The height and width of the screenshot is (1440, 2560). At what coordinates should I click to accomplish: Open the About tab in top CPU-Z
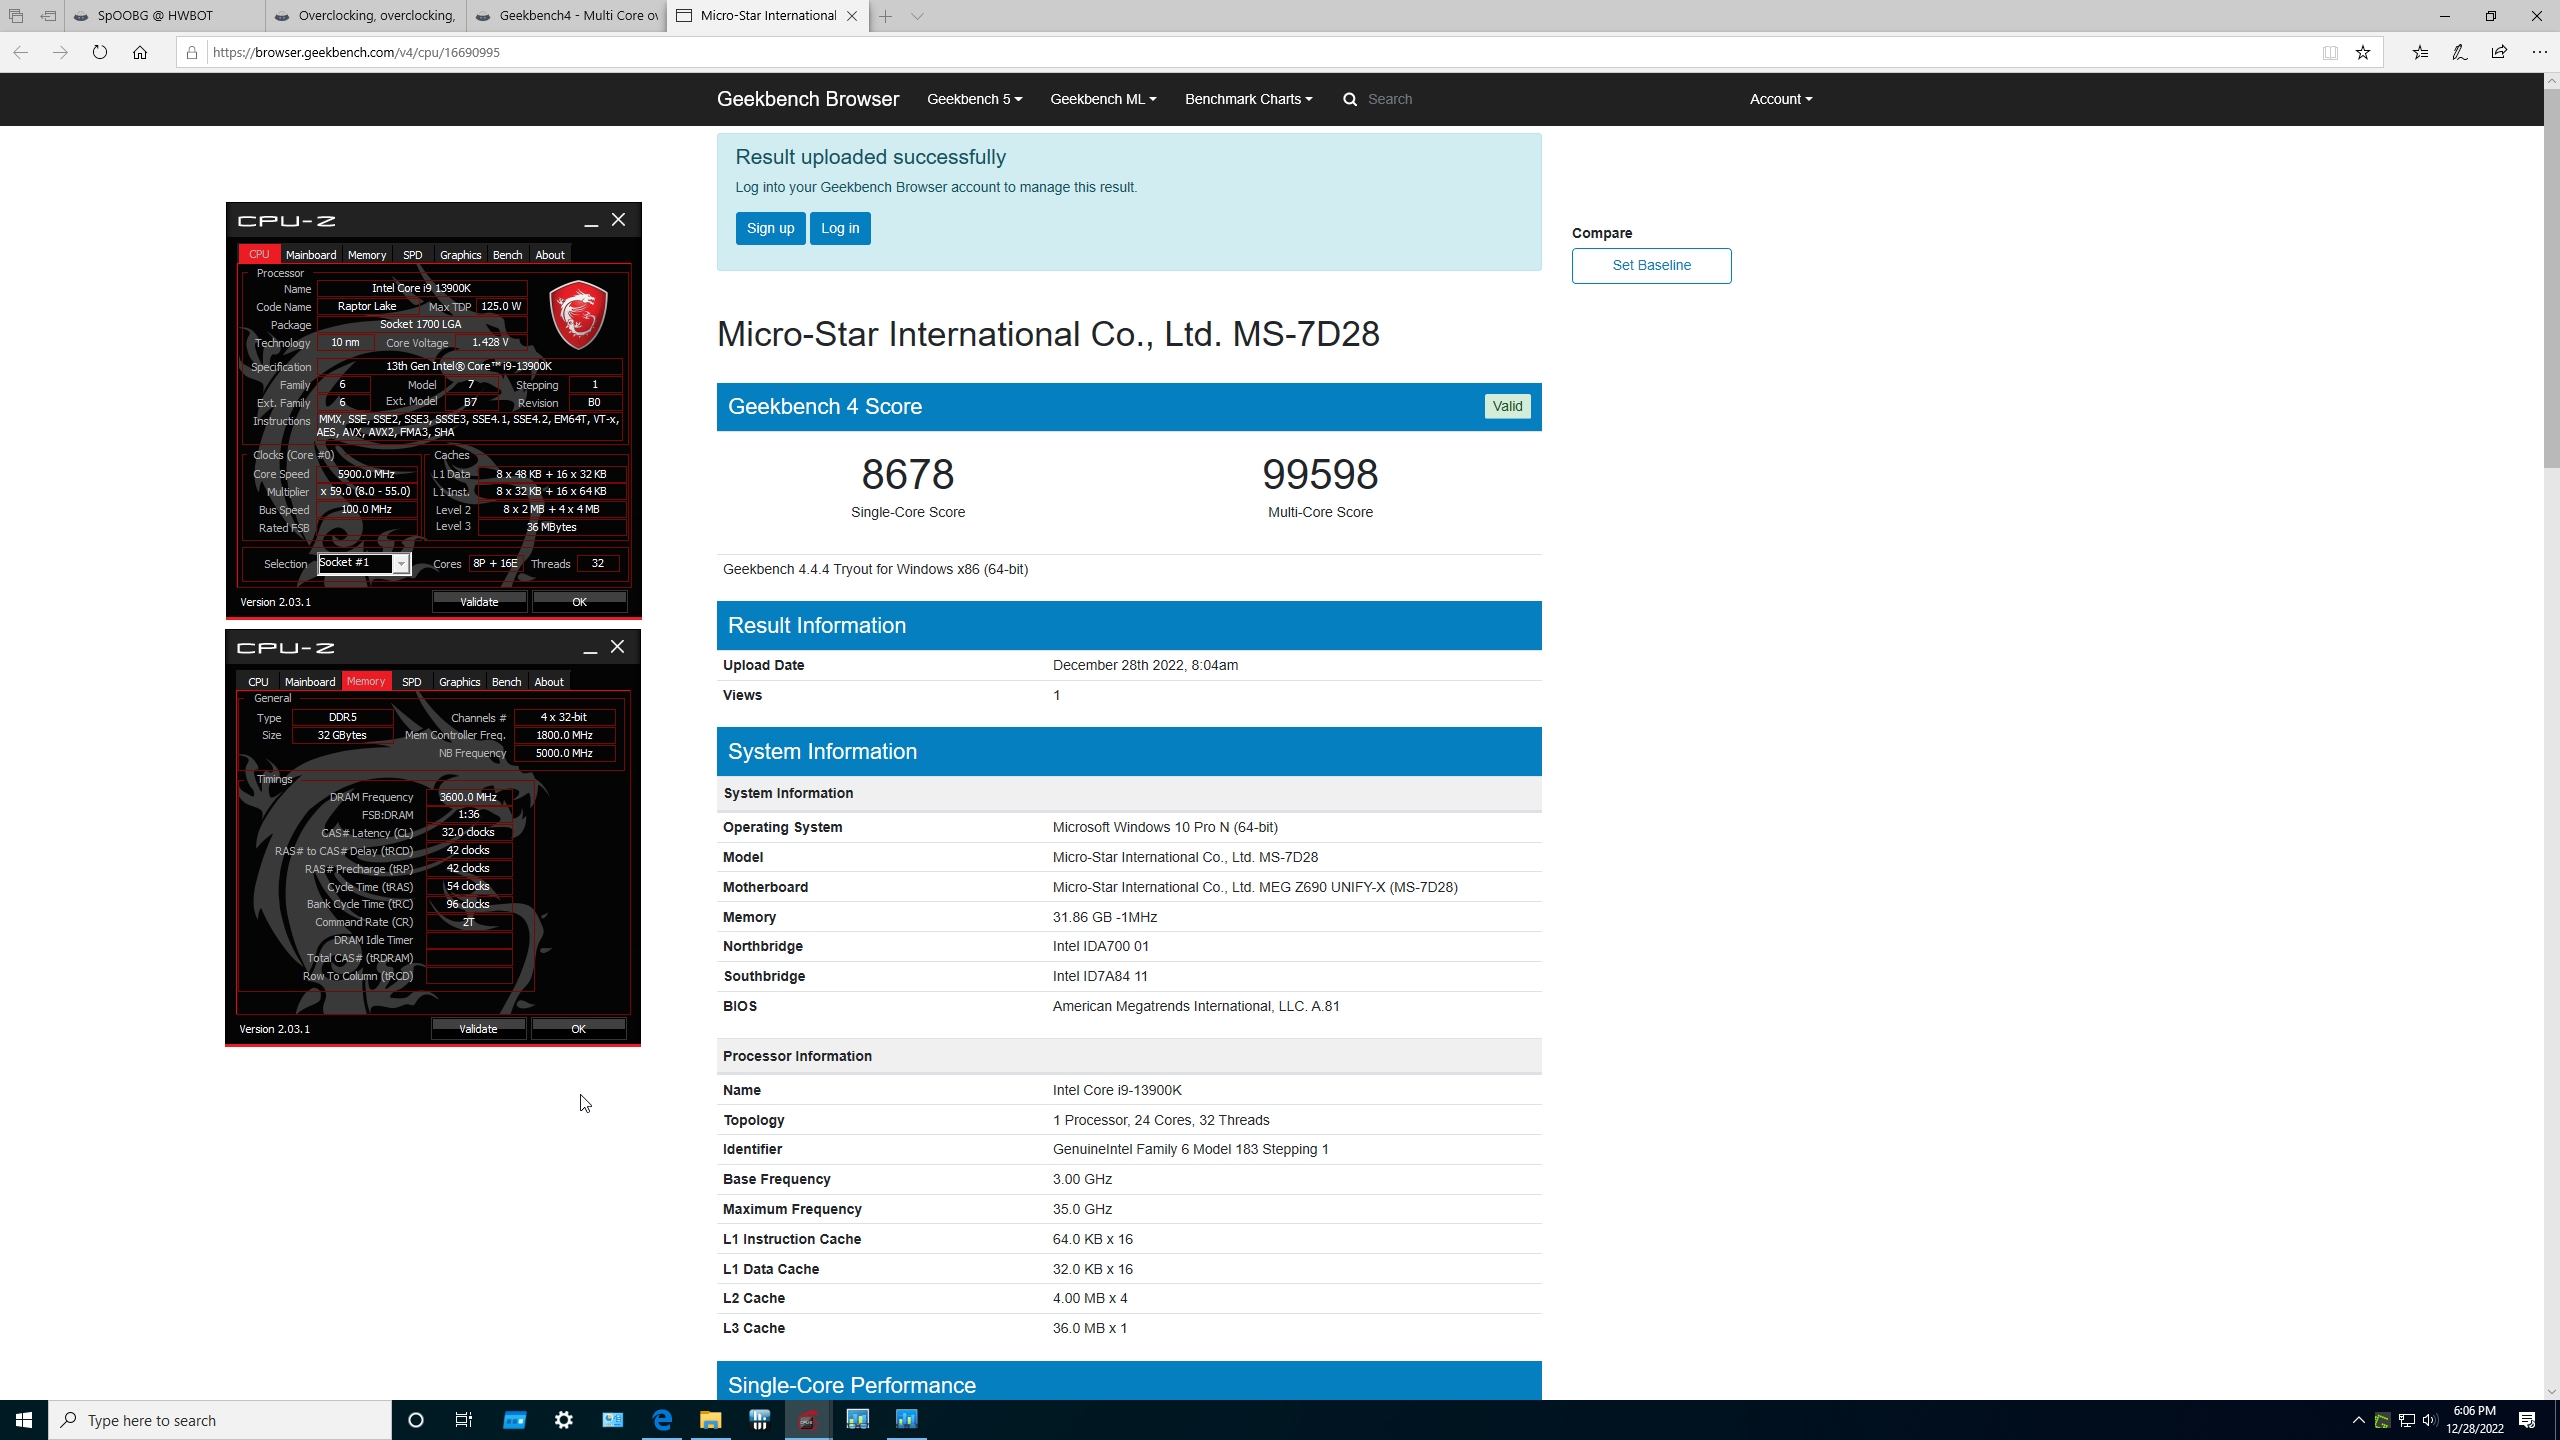point(550,255)
